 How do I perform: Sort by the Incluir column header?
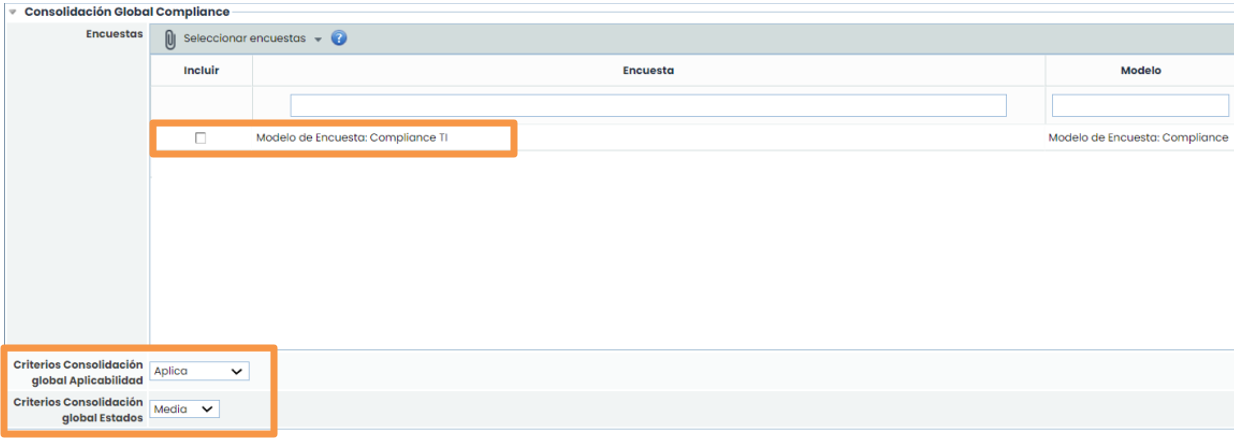click(201, 71)
